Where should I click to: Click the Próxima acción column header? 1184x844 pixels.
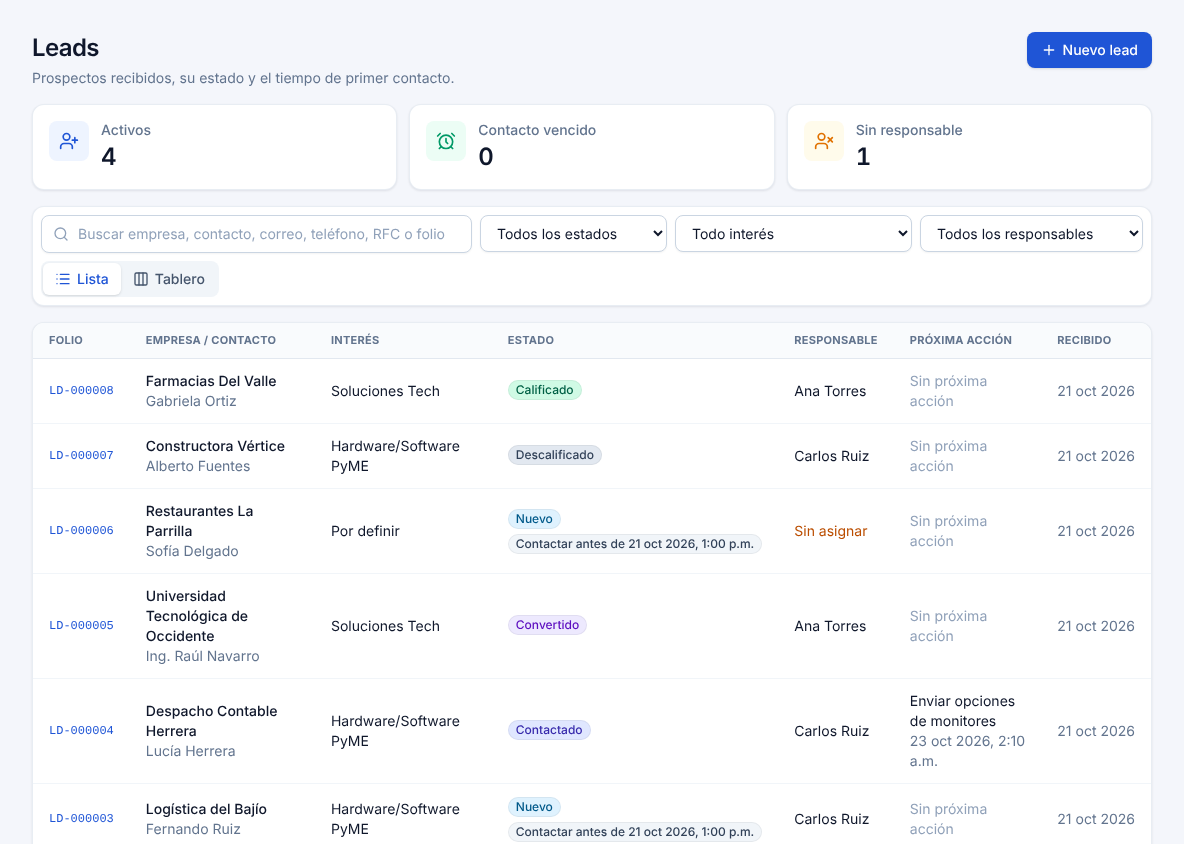click(x=960, y=340)
